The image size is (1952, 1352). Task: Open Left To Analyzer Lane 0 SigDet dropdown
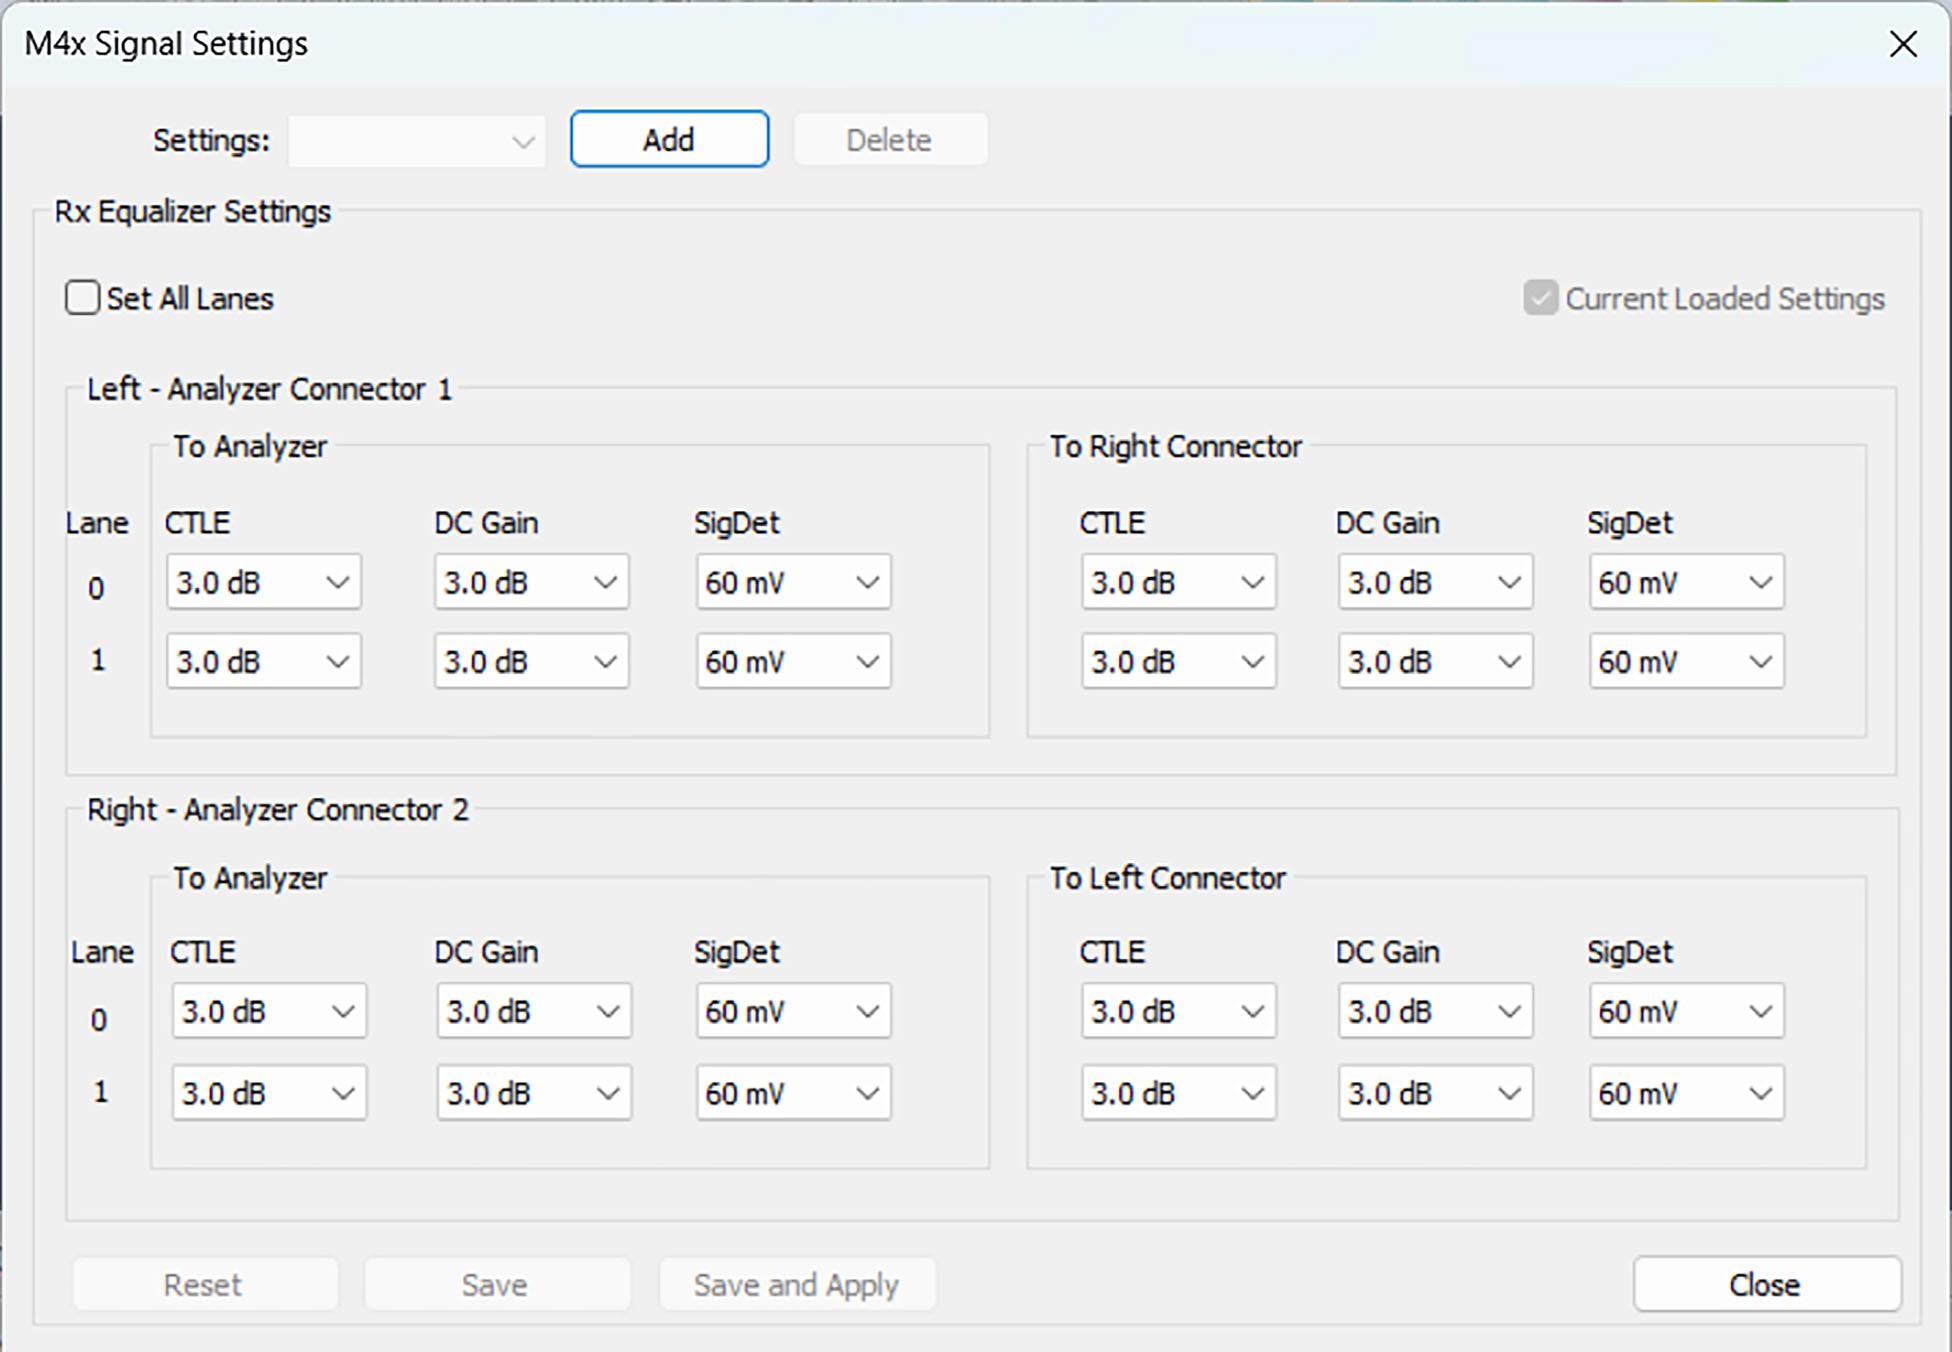click(x=793, y=582)
